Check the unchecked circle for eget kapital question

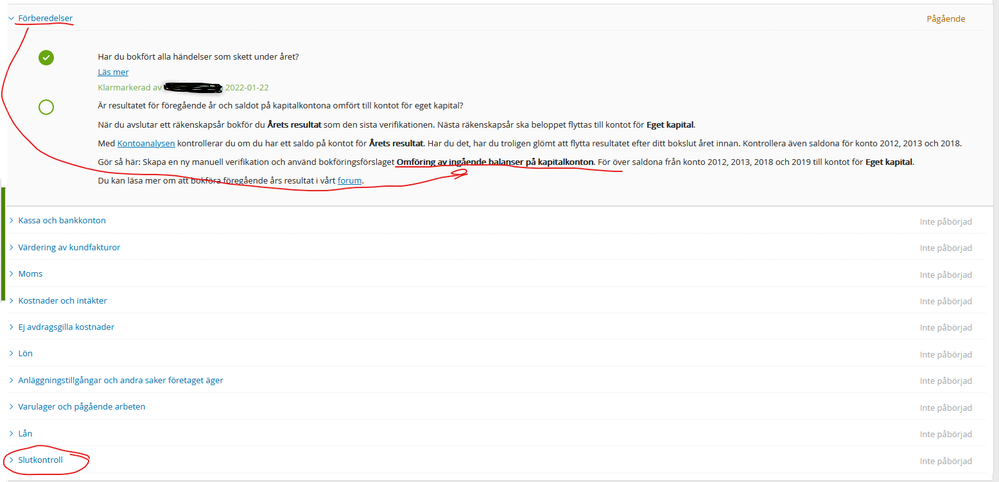46,107
